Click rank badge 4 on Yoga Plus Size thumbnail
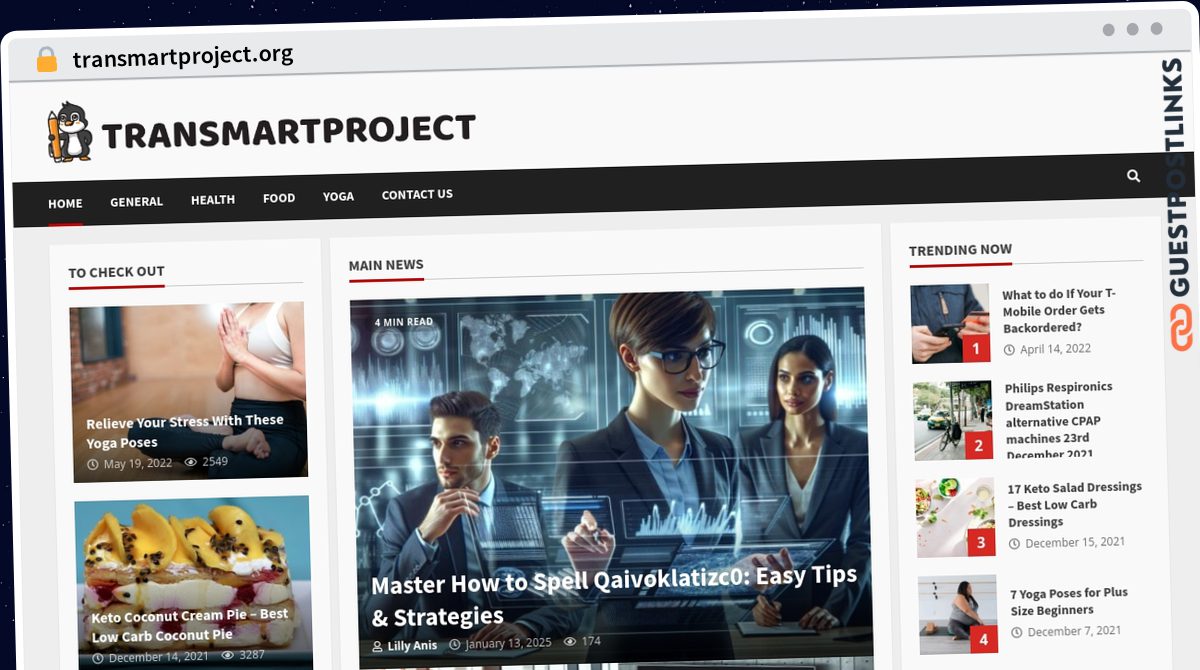Viewport: 1200px width, 670px height. click(x=983, y=640)
